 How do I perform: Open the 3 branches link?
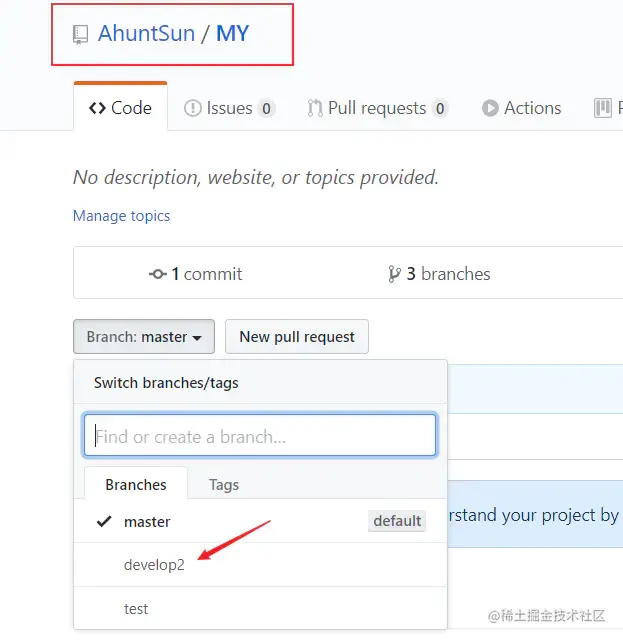tap(439, 274)
